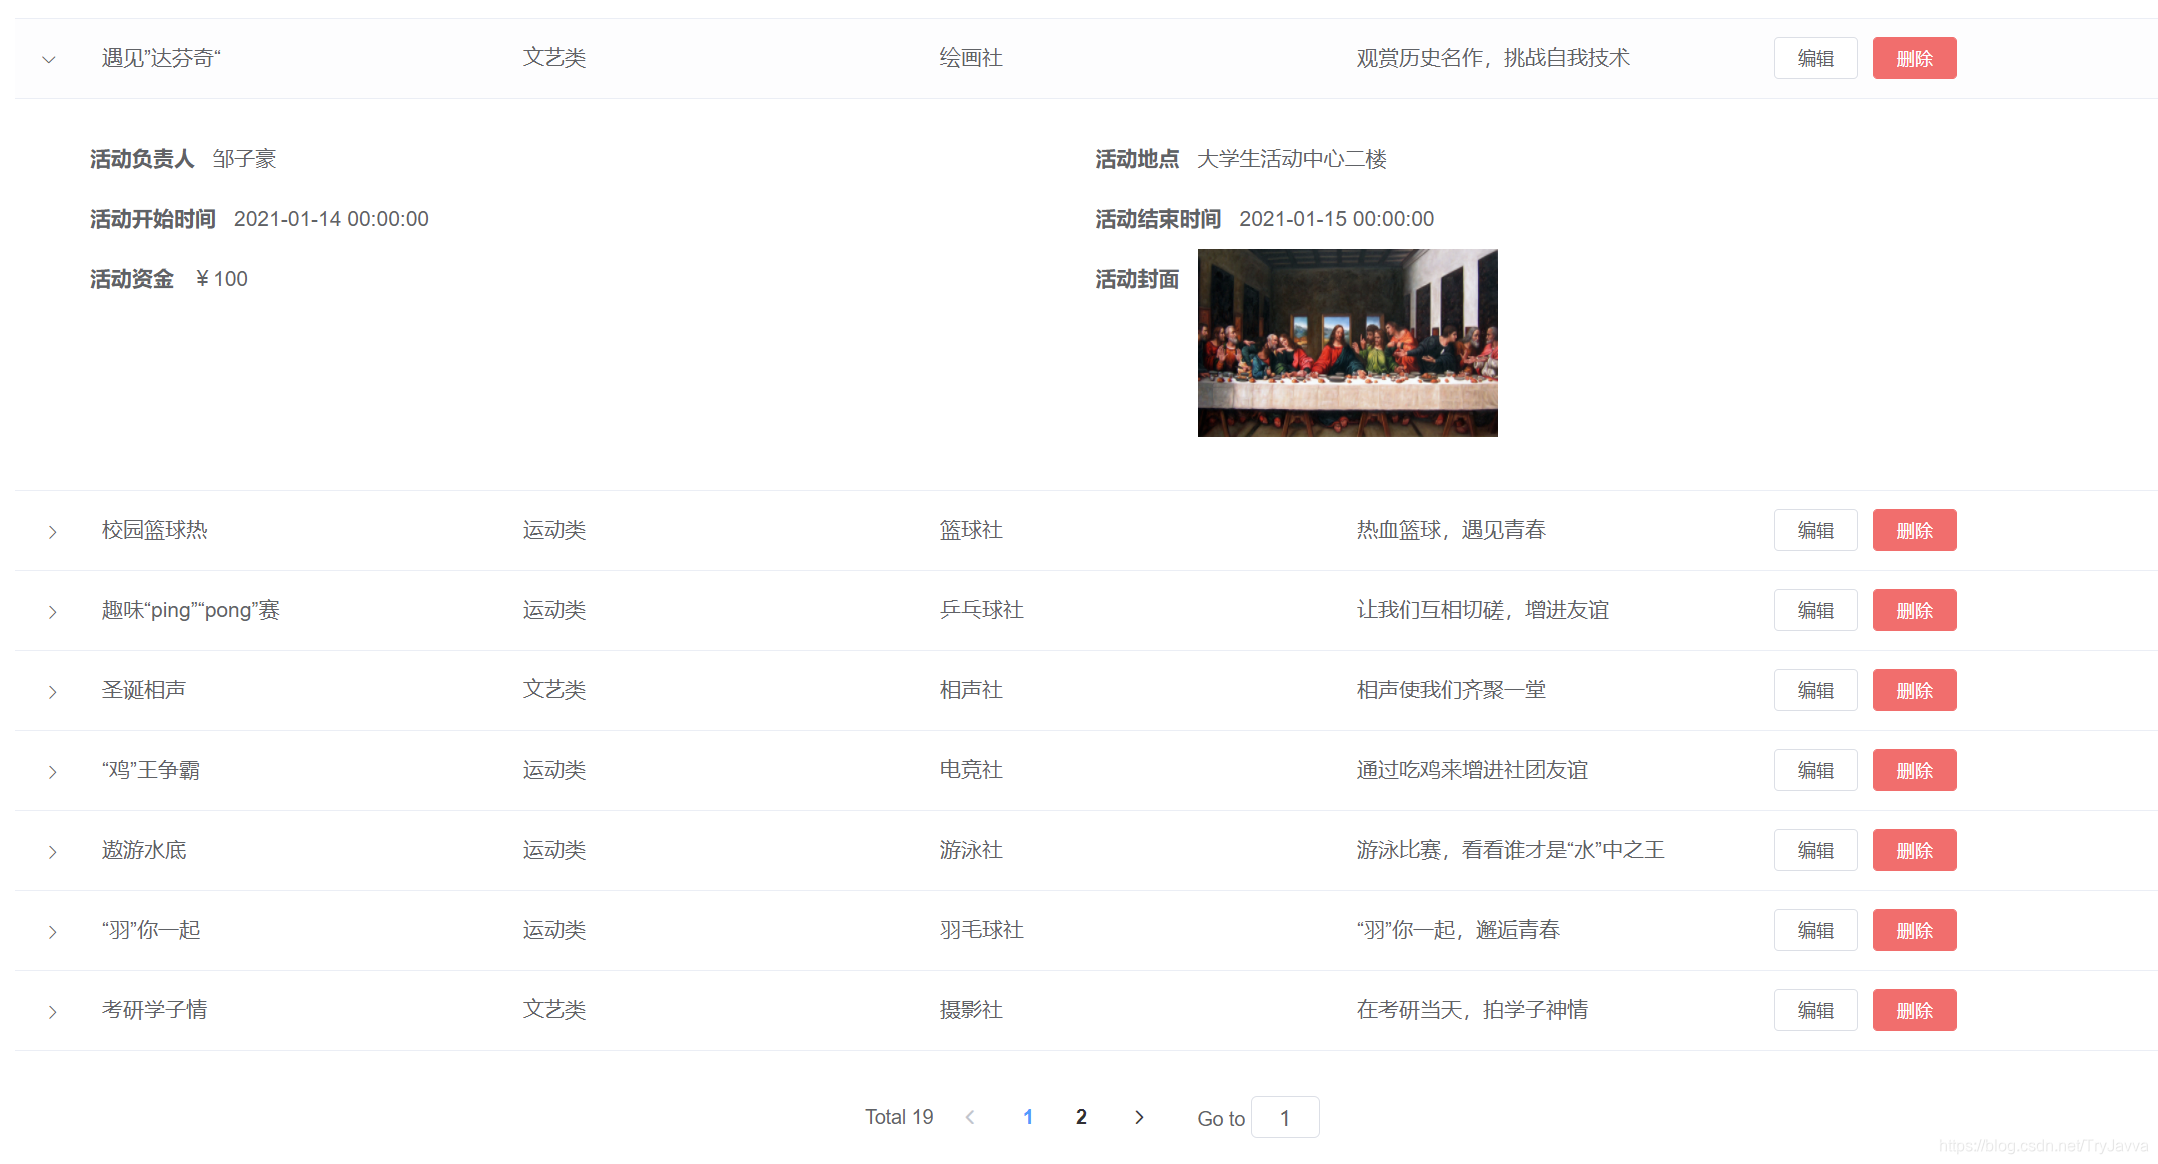Image resolution: width=2158 pixels, height=1164 pixels.
Task: Open the previous page arrow
Action: click(969, 1117)
